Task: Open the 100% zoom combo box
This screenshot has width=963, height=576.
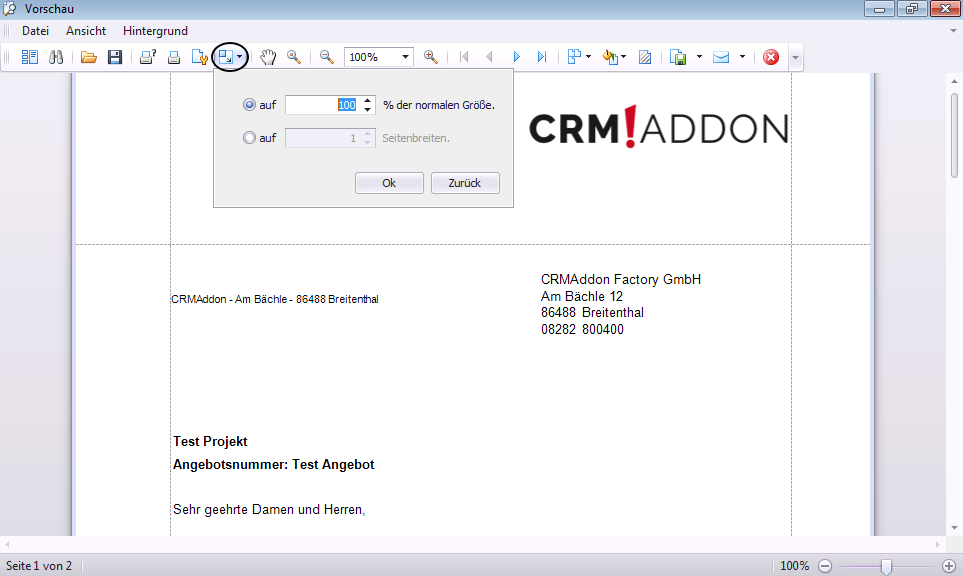Action: 378,57
